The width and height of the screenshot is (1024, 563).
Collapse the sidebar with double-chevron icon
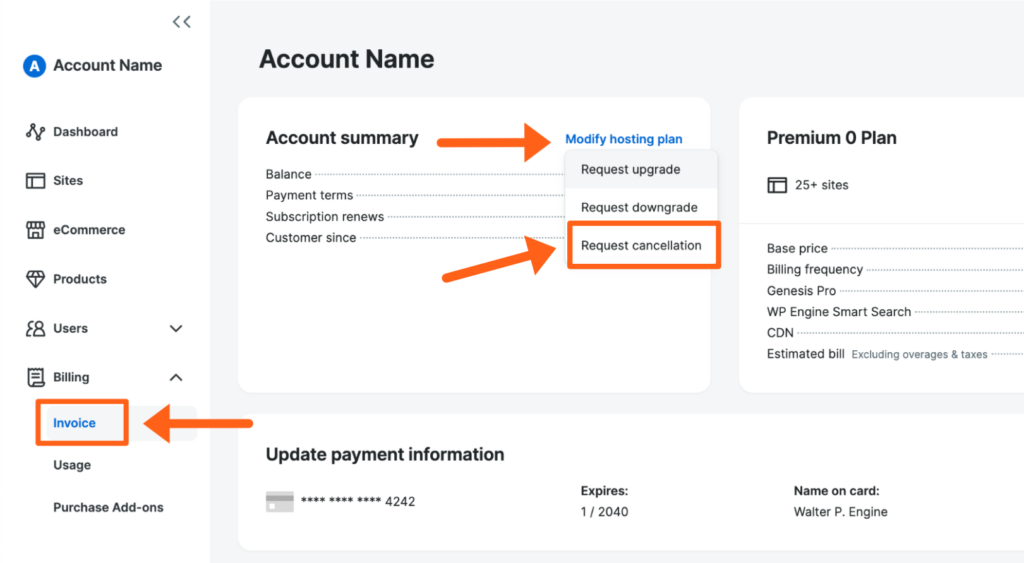[x=181, y=22]
